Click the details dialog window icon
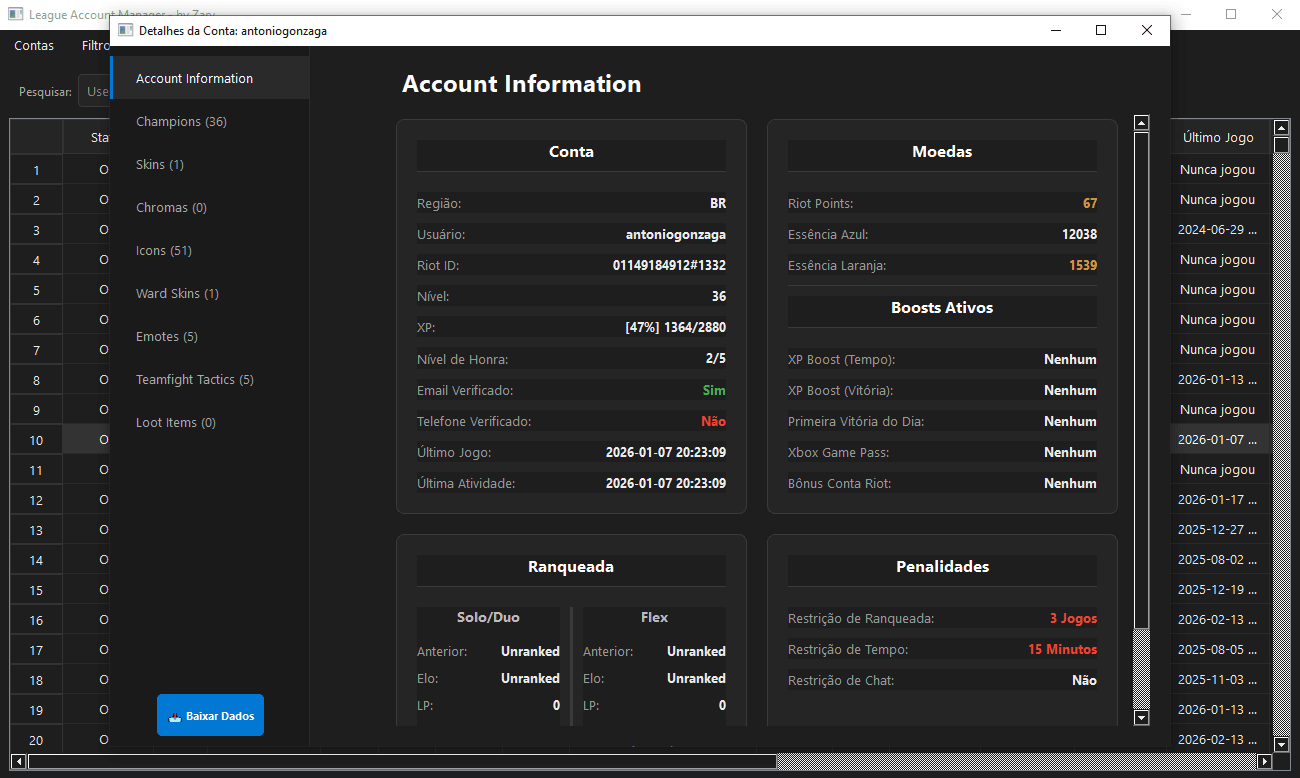Screen dimensions: 1300x778 [126, 30]
